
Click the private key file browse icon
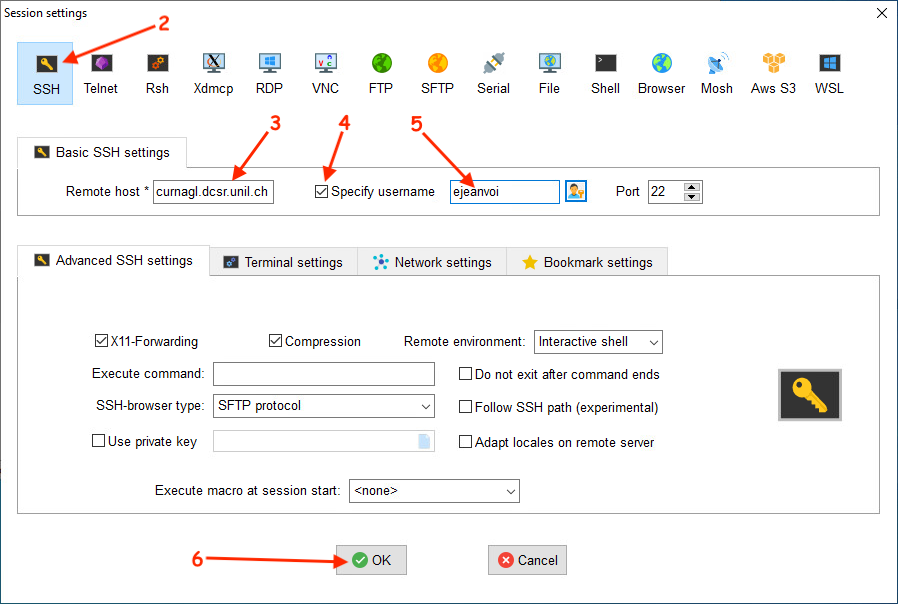pyautogui.click(x=424, y=441)
